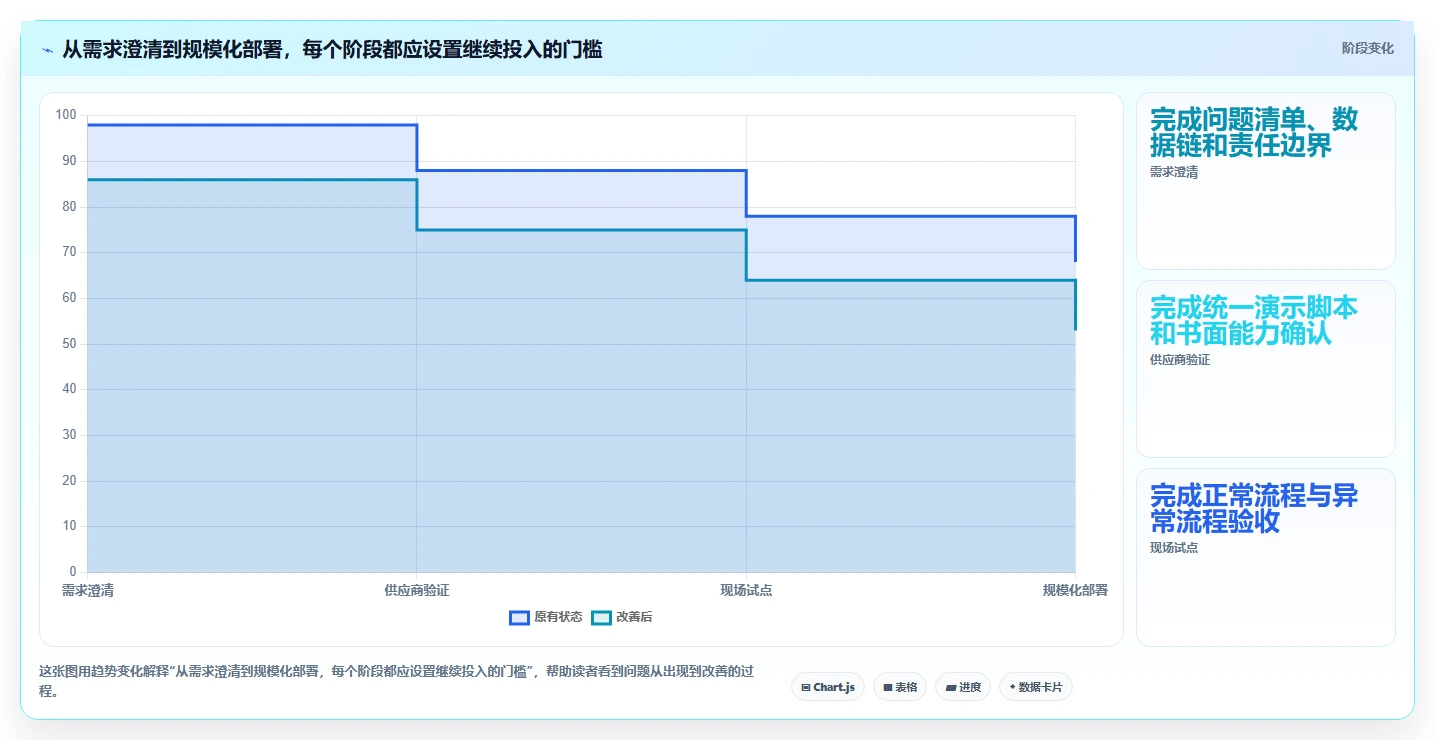
Task: Click the chart description paragraph below the chart
Action: pos(396,681)
